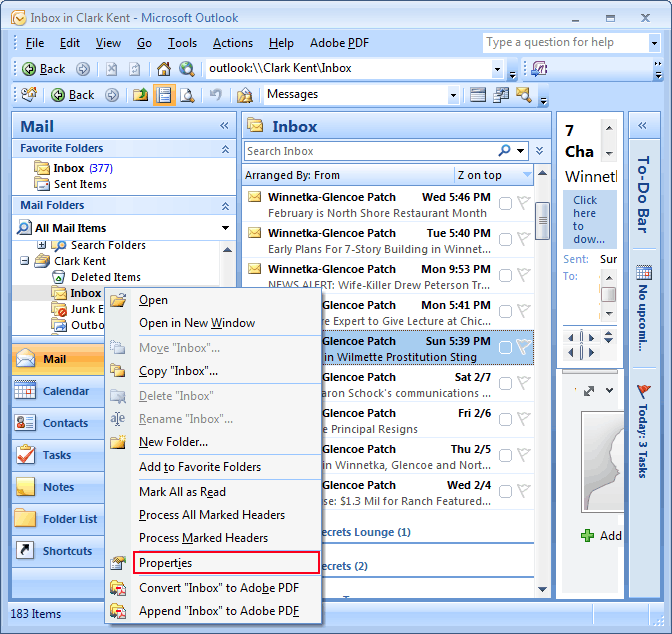Click the Type a question for help box

point(566,42)
